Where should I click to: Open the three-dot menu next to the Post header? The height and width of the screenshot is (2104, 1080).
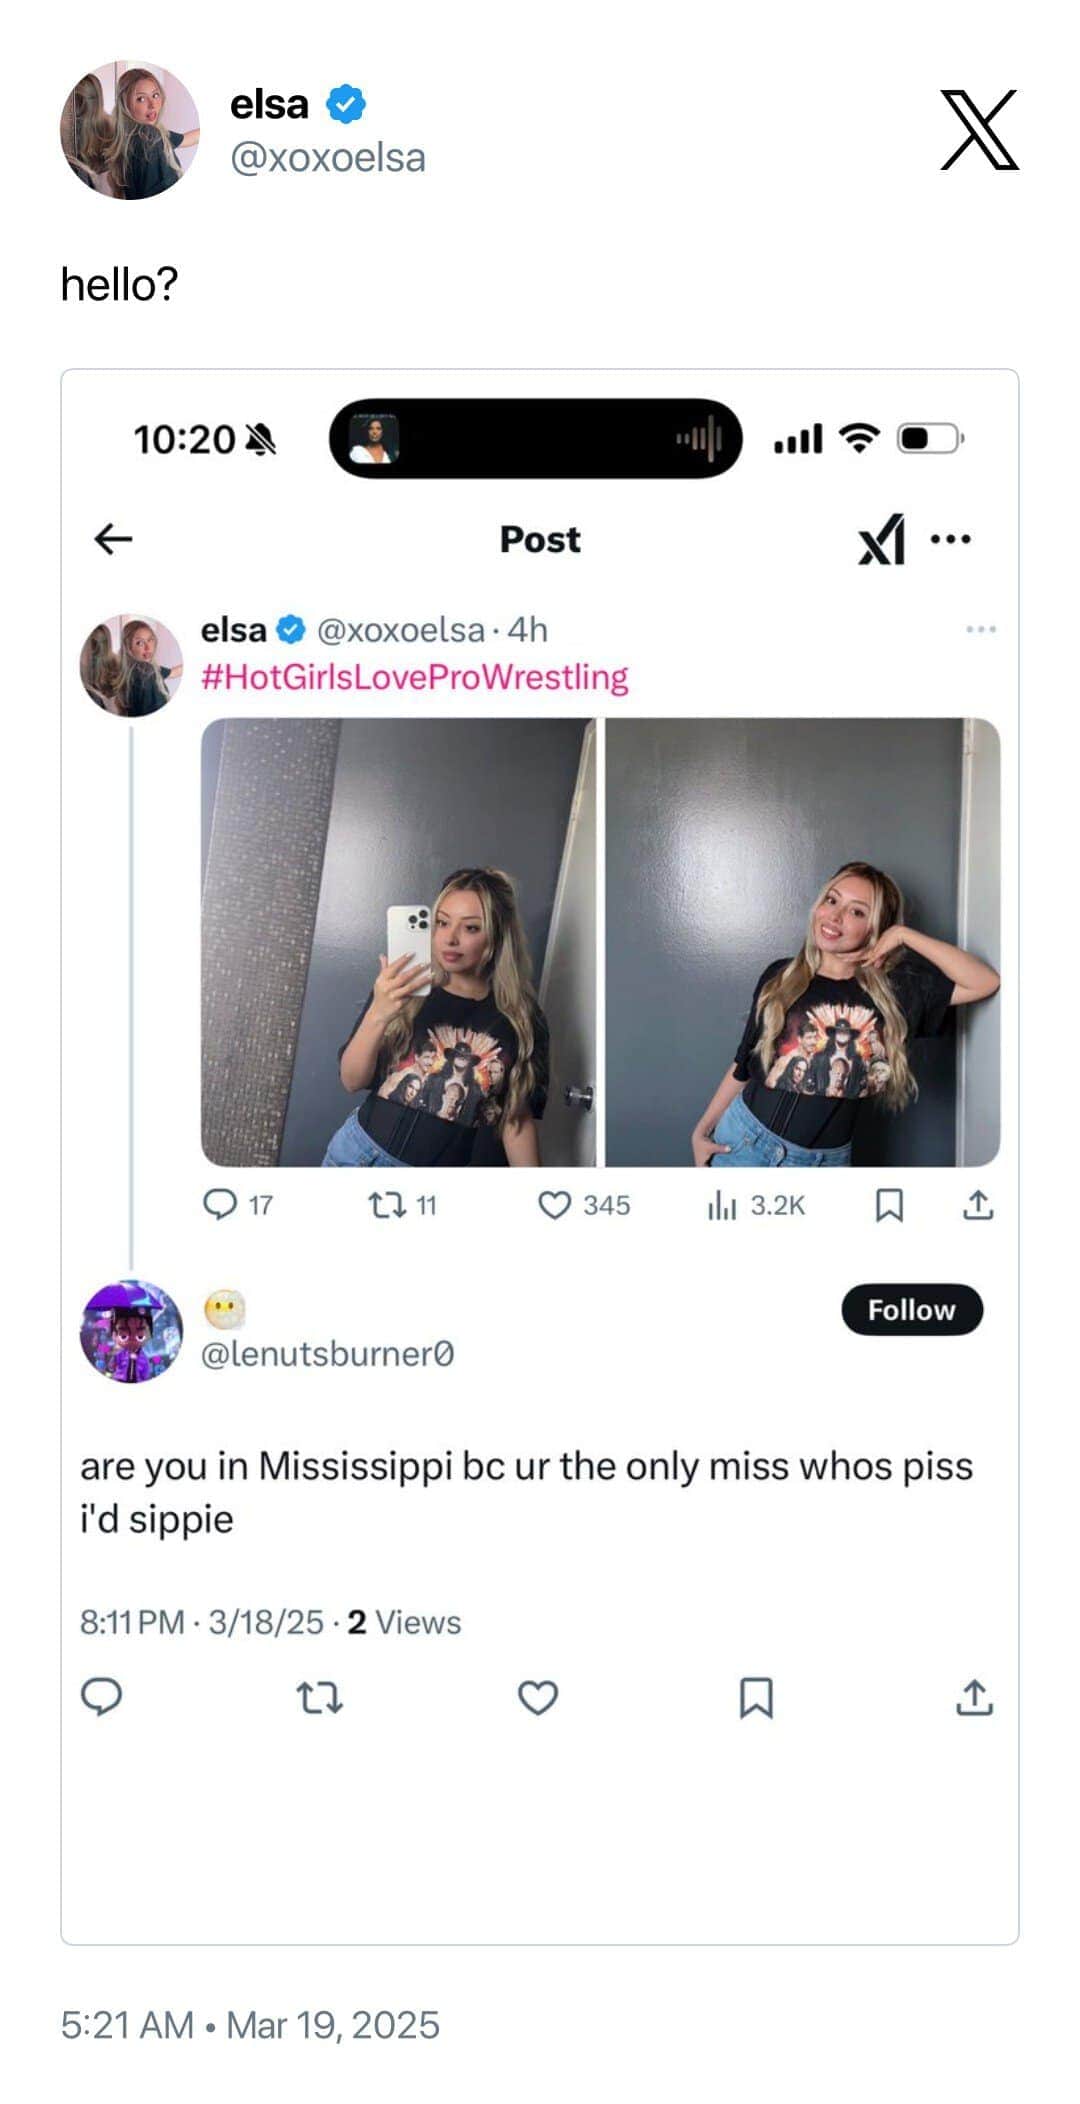coord(951,537)
